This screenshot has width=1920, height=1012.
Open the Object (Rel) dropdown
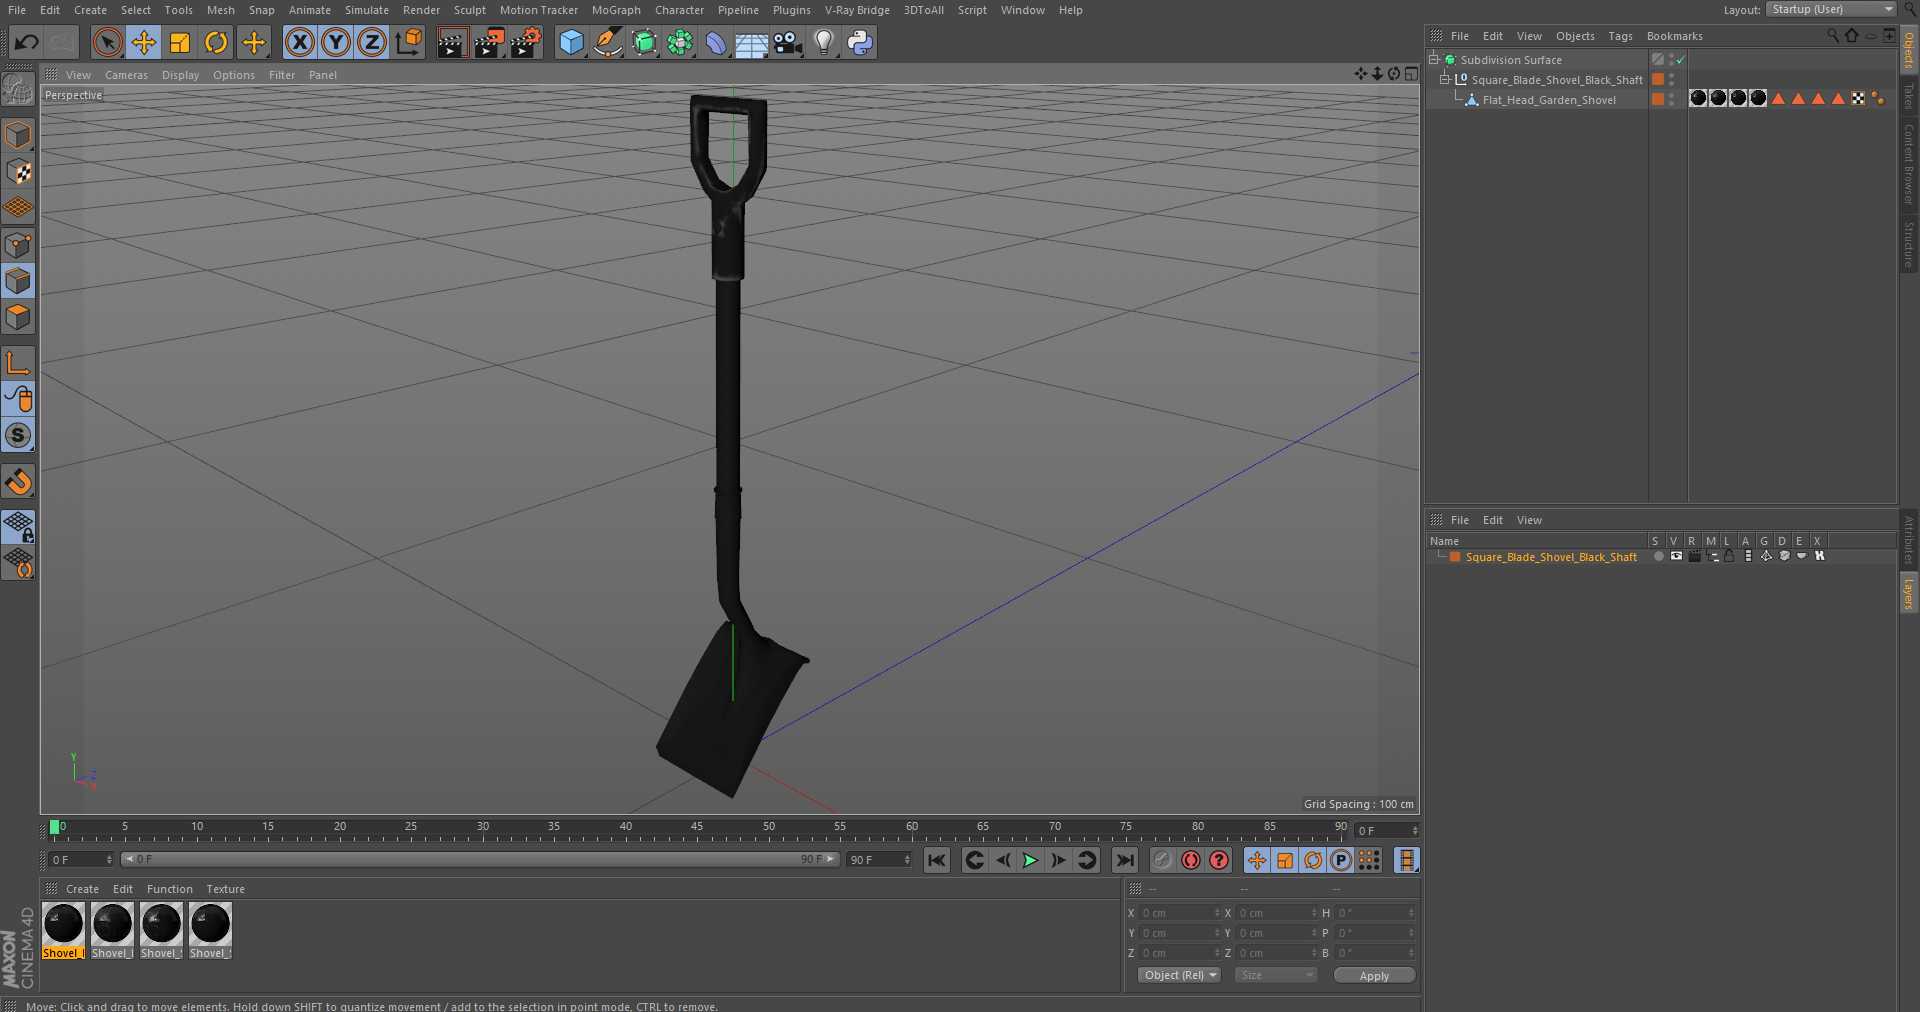click(1179, 975)
